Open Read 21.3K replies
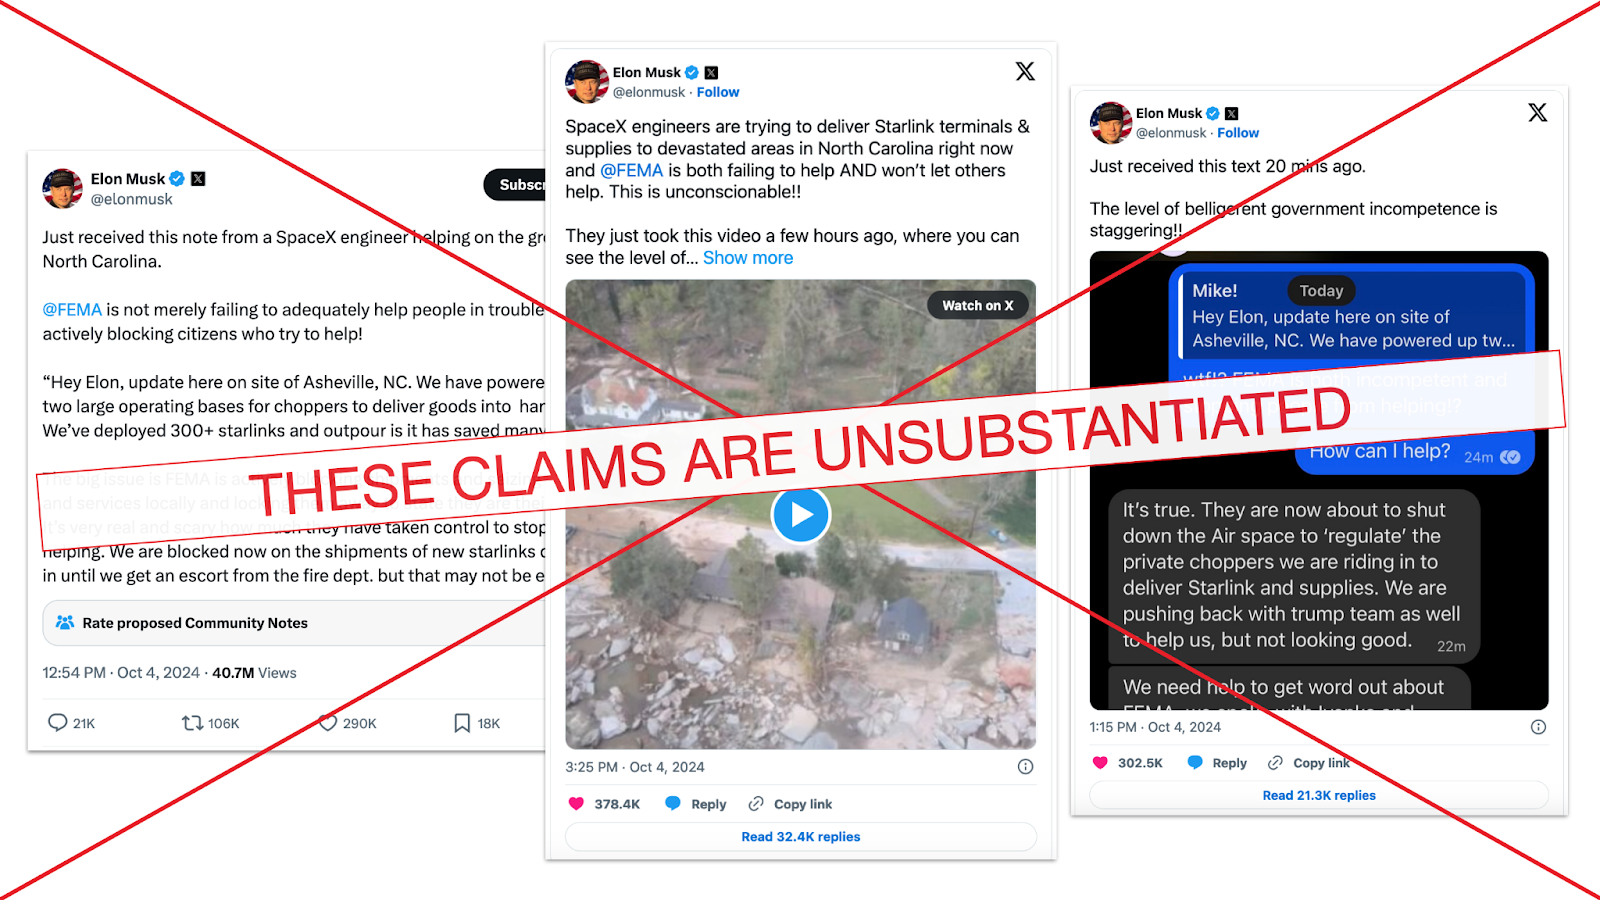Screen dimensions: 1600x900 tap(1319, 795)
